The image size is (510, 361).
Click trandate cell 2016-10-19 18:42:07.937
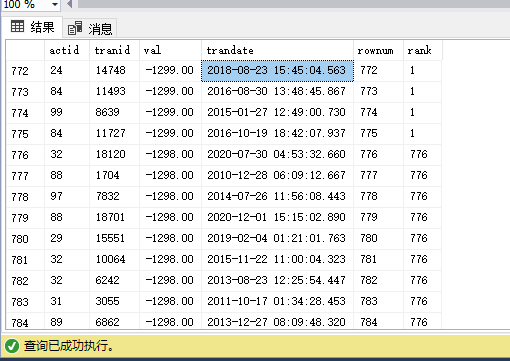(x=277, y=134)
